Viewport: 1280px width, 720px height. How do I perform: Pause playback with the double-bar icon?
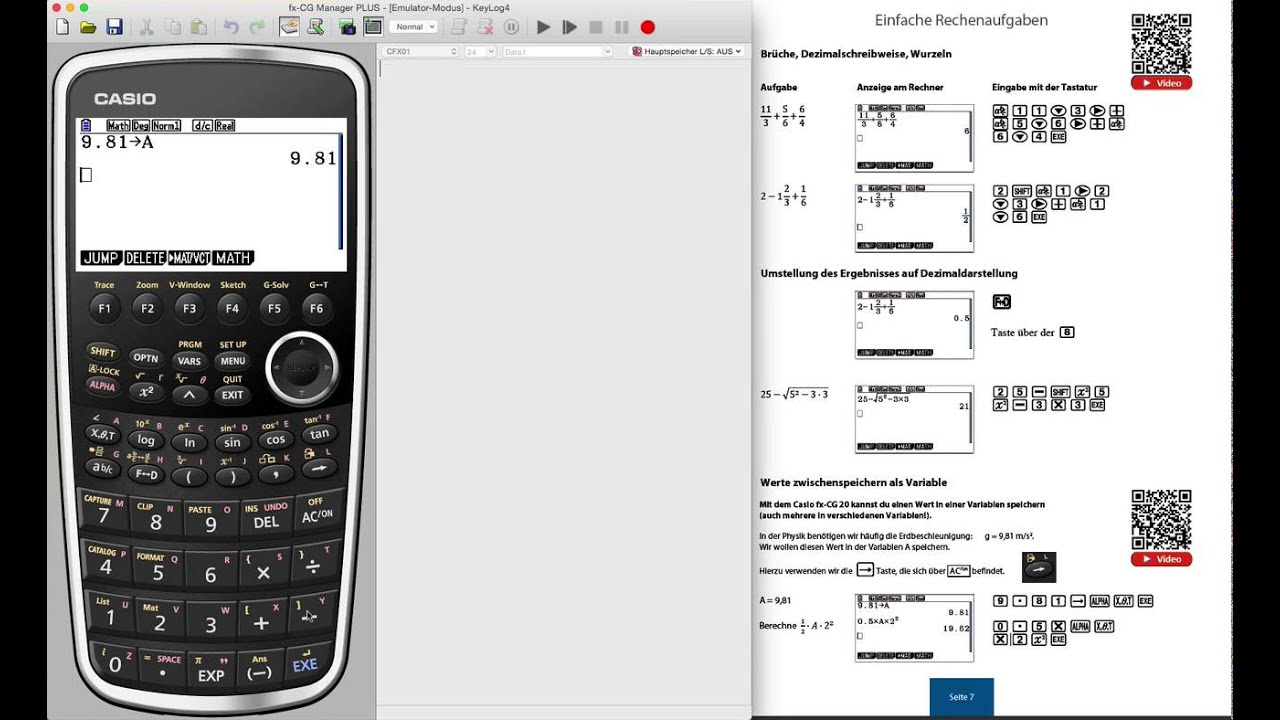tap(621, 27)
